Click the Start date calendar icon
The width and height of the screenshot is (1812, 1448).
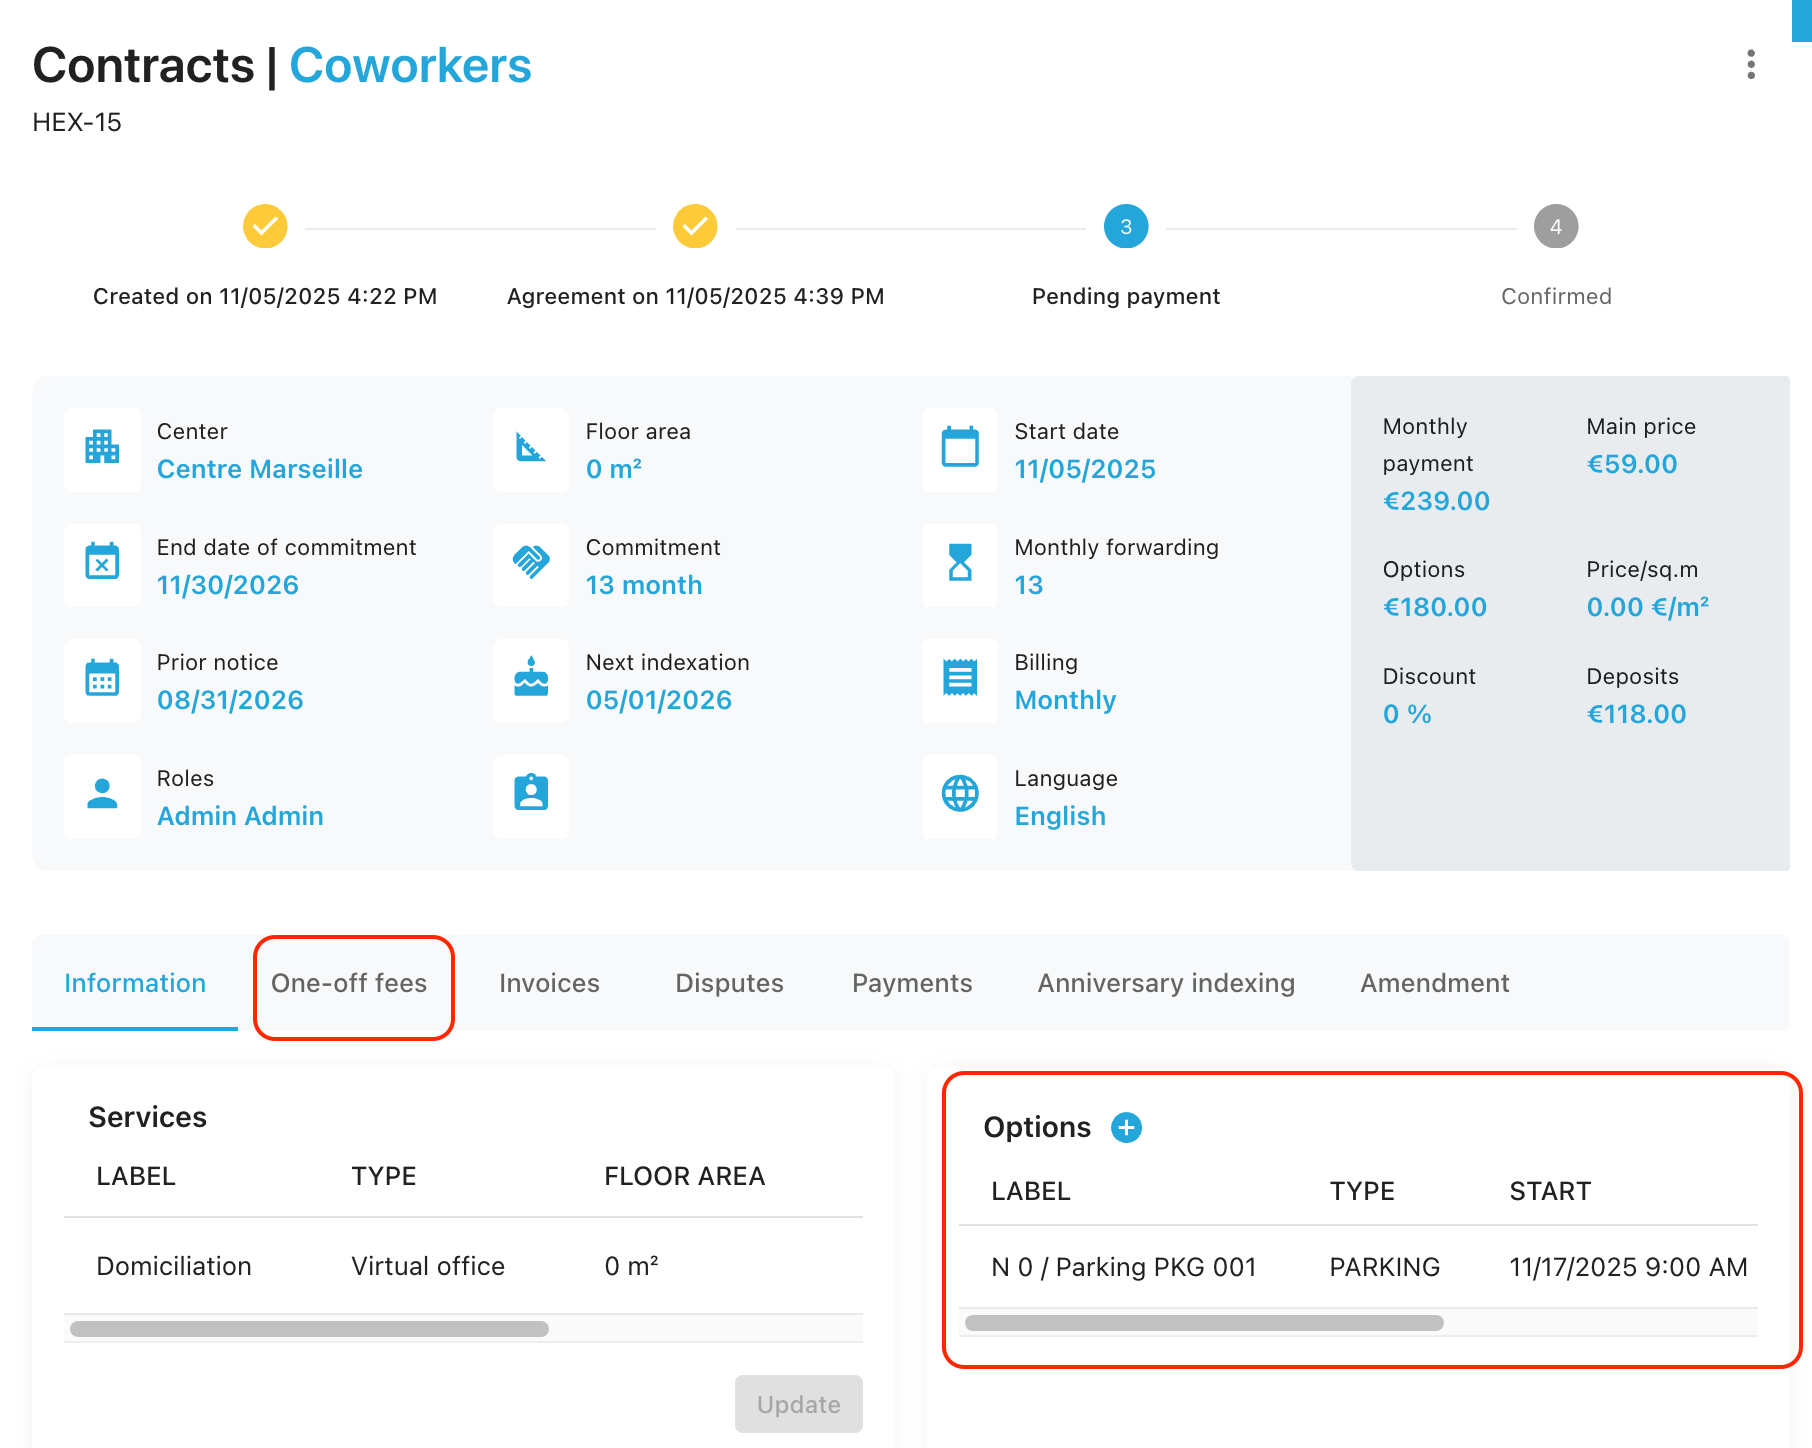960,448
